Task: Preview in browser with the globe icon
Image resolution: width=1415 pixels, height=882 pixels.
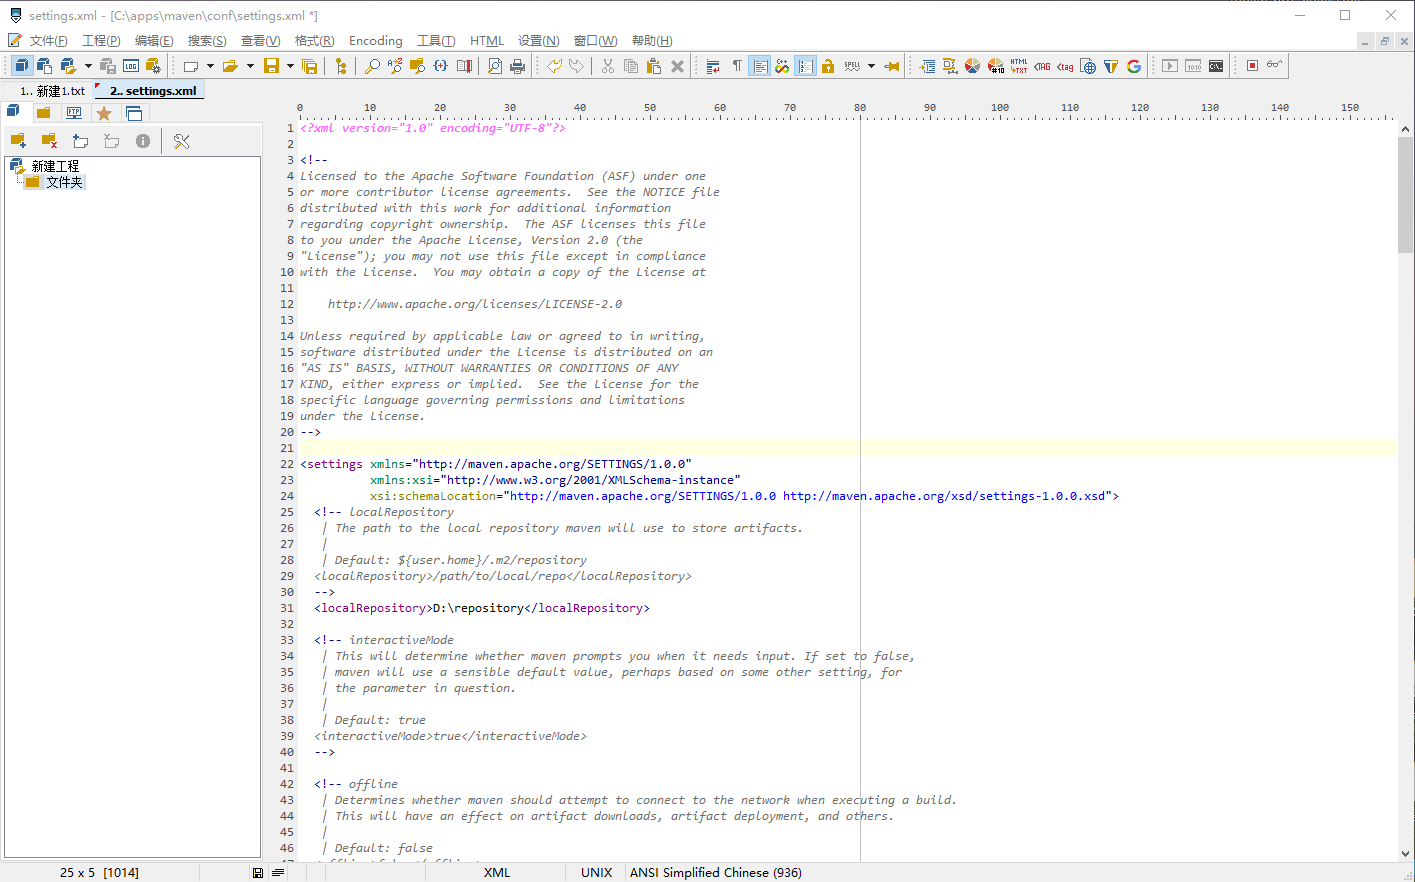Action: pos(1088,66)
